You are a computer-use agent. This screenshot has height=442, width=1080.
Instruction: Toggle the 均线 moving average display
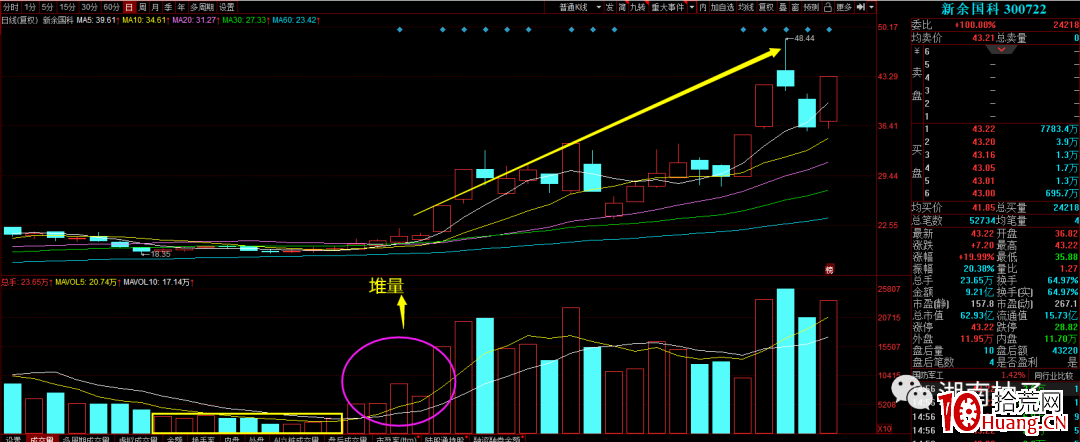coord(746,8)
